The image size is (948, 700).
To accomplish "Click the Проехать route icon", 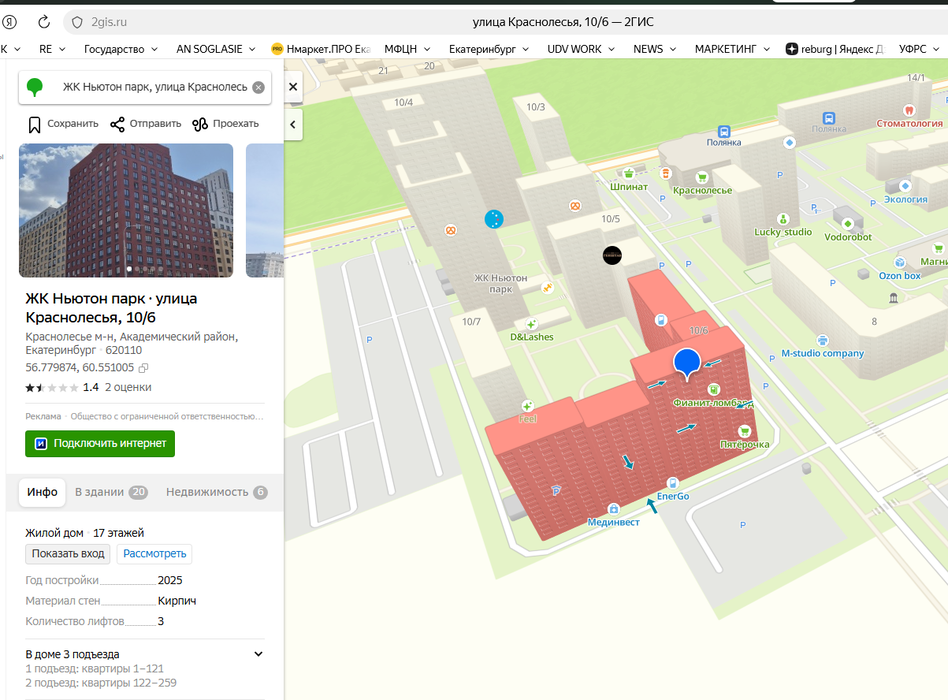I will point(200,124).
